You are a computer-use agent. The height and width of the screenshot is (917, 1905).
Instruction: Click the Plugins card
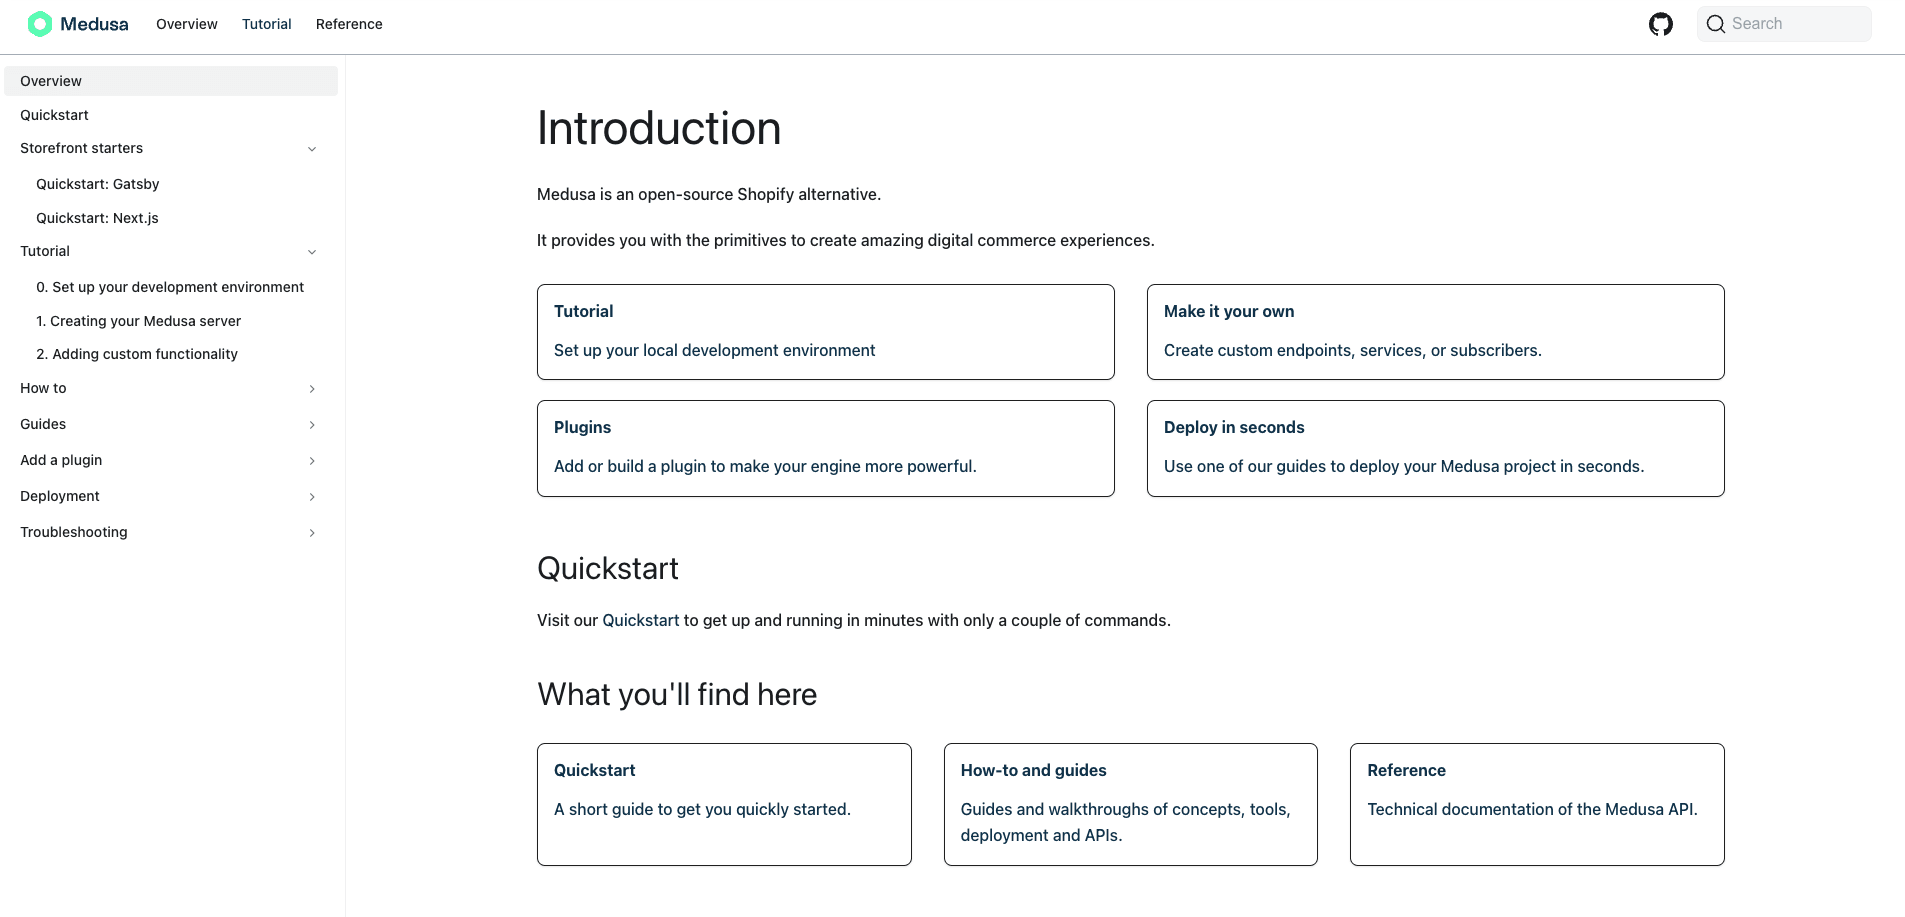click(825, 448)
